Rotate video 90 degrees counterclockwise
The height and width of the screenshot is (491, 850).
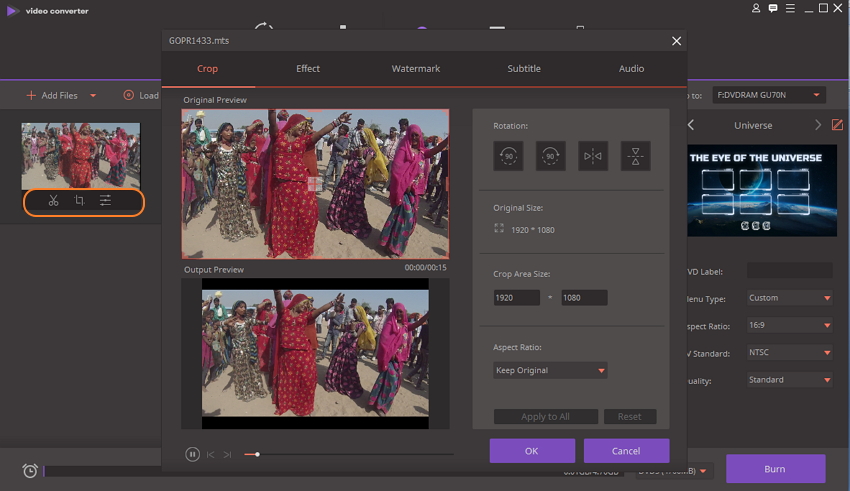tap(508, 156)
